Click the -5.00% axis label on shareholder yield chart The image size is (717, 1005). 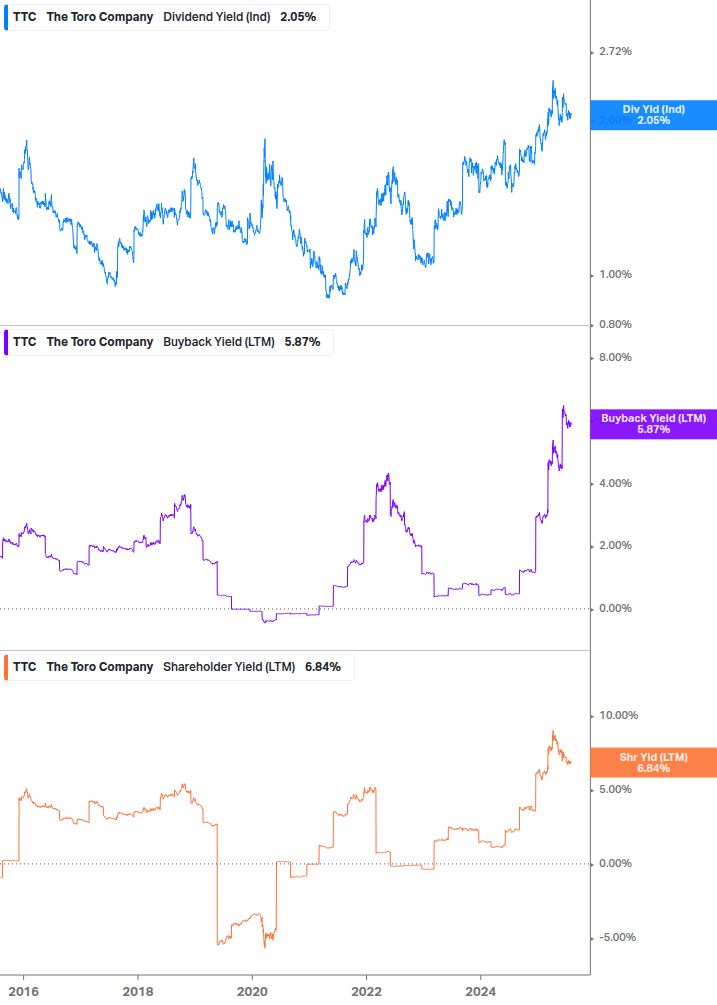pyautogui.click(x=617, y=938)
